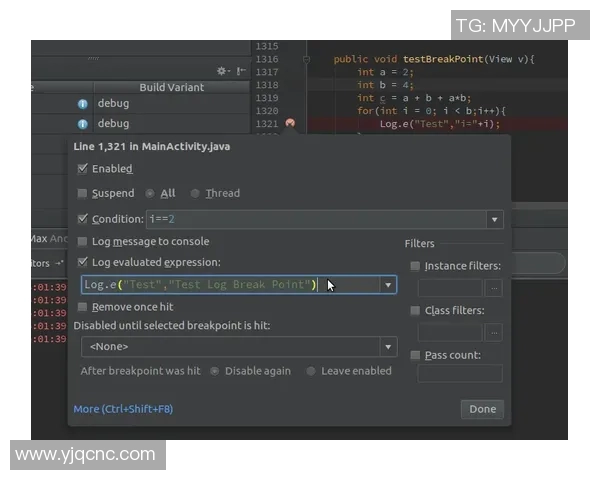Screen dimensions: 600x480
Task: Uncheck the Enabled checkbox
Action: pyautogui.click(x=82, y=169)
